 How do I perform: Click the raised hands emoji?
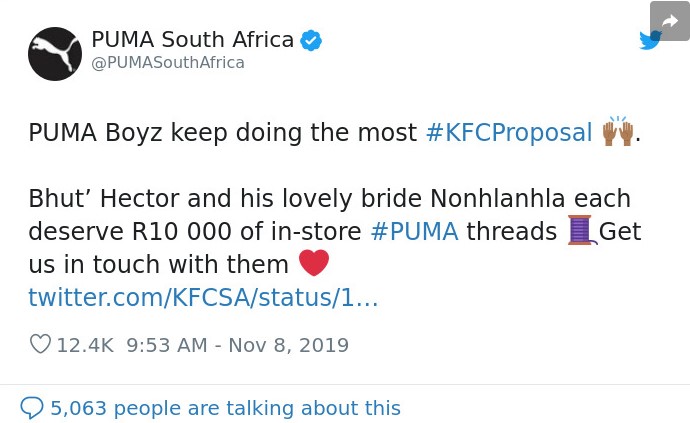[618, 131]
